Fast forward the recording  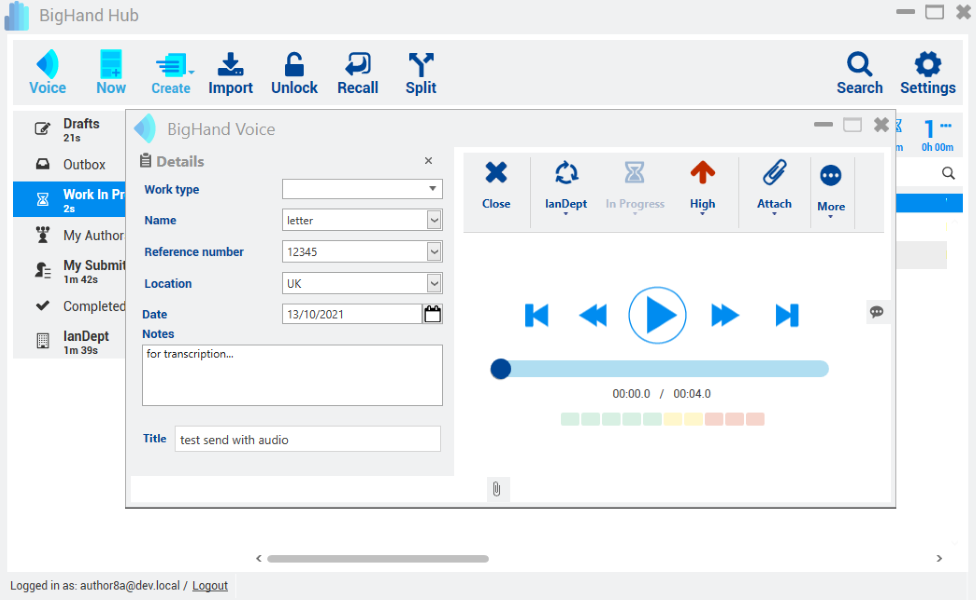(725, 315)
